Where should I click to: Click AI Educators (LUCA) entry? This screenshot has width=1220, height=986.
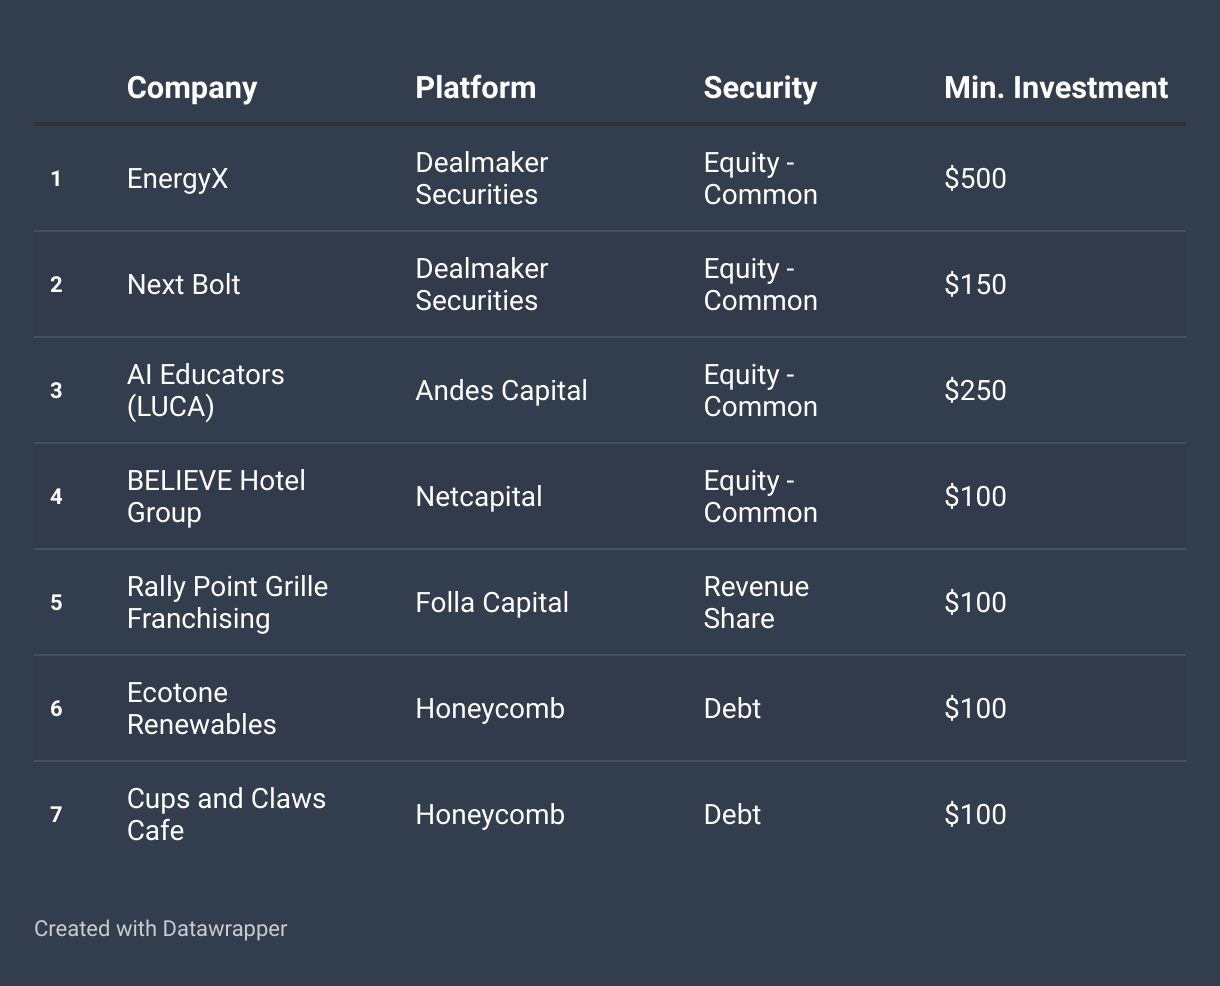205,390
